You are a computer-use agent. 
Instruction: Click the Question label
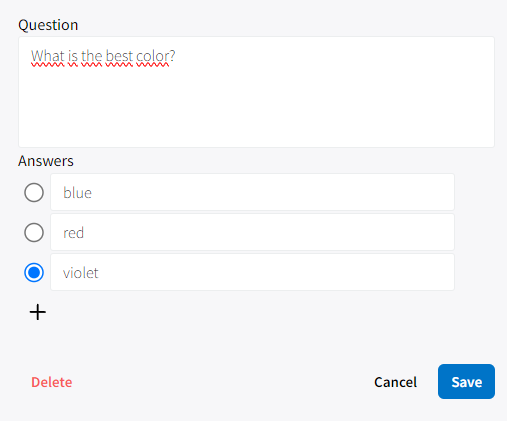coord(48,25)
